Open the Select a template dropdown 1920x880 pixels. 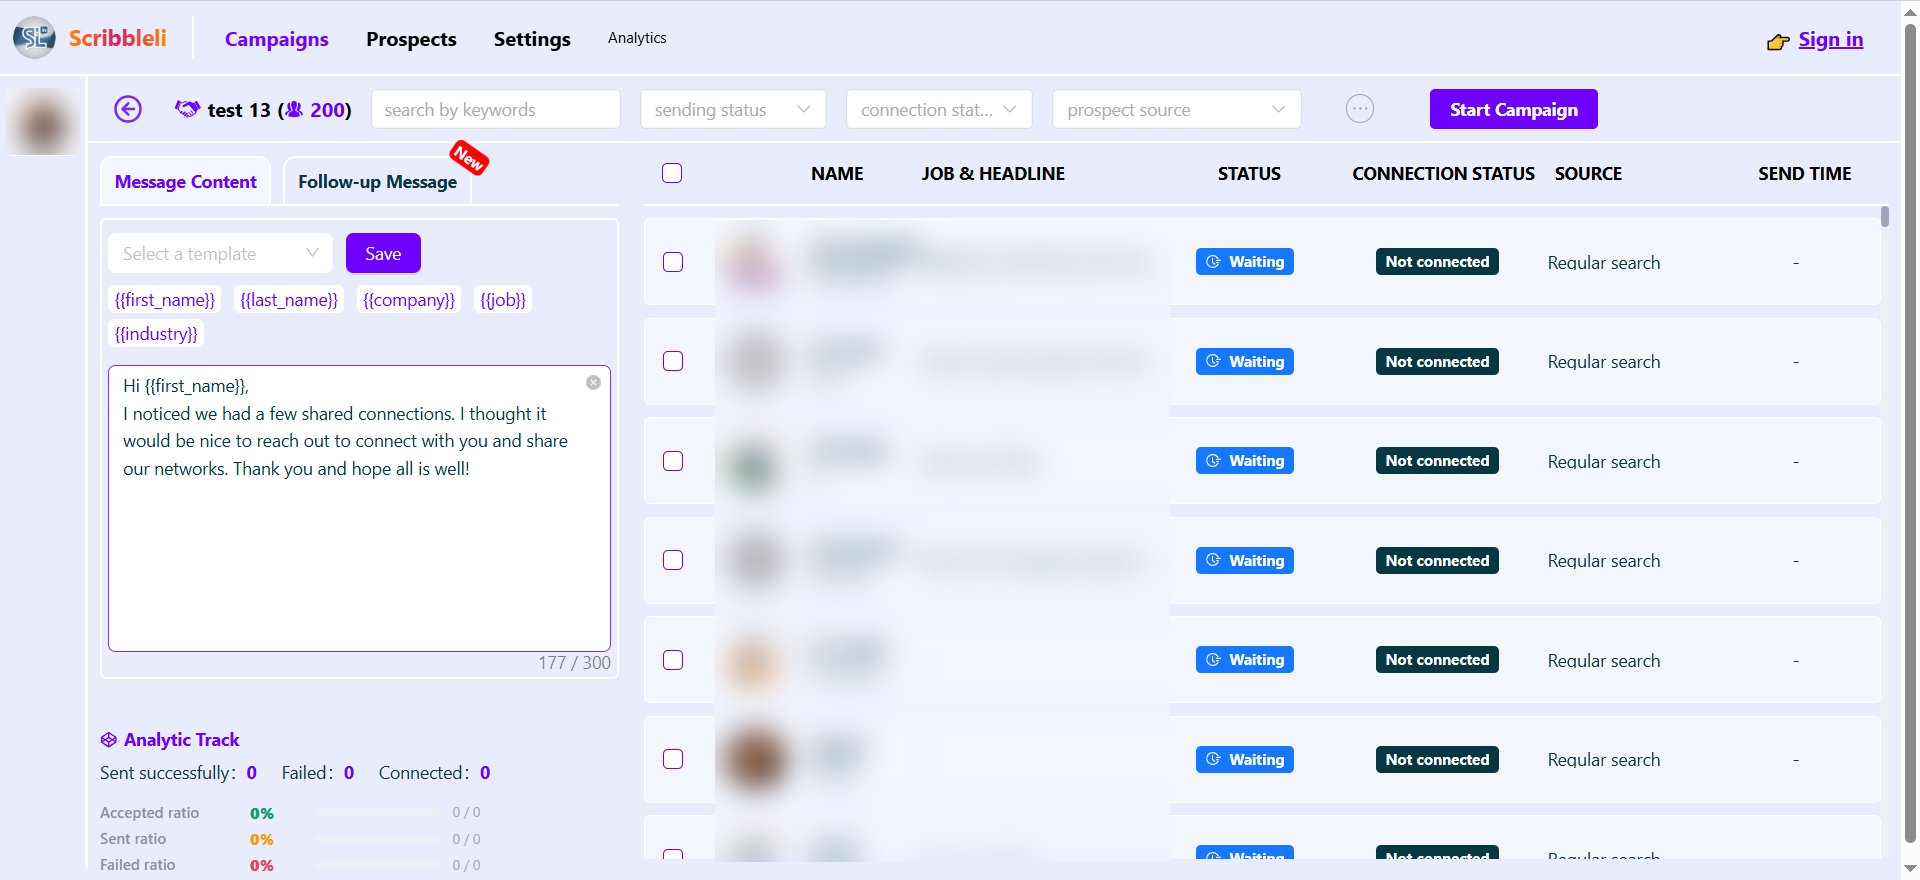pos(220,253)
